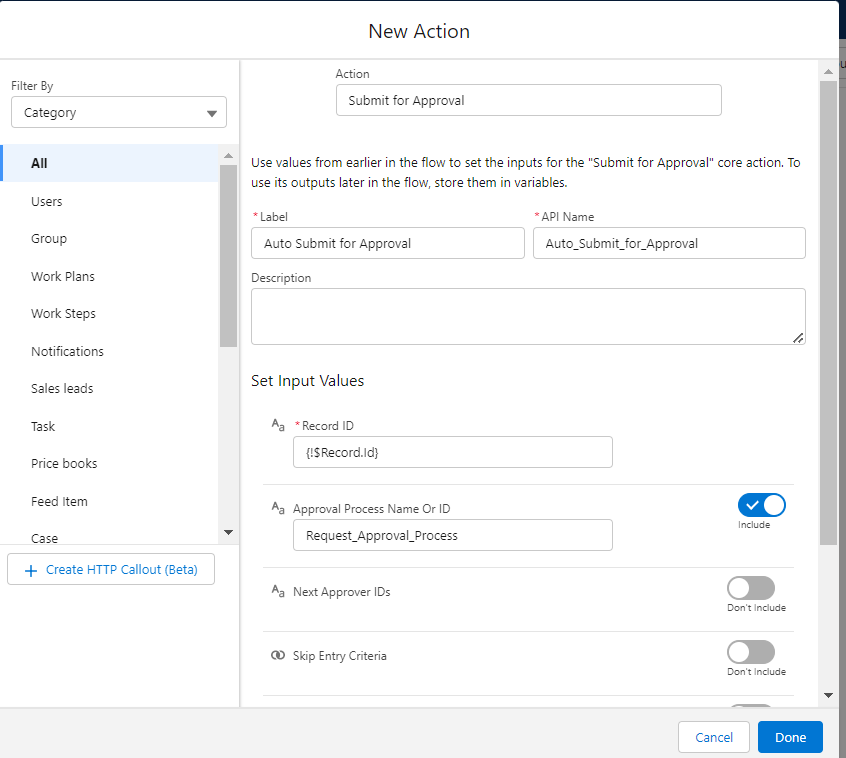Click the down arrow of the main panel scrollbar
The width and height of the screenshot is (846, 758).
pyautogui.click(x=828, y=694)
